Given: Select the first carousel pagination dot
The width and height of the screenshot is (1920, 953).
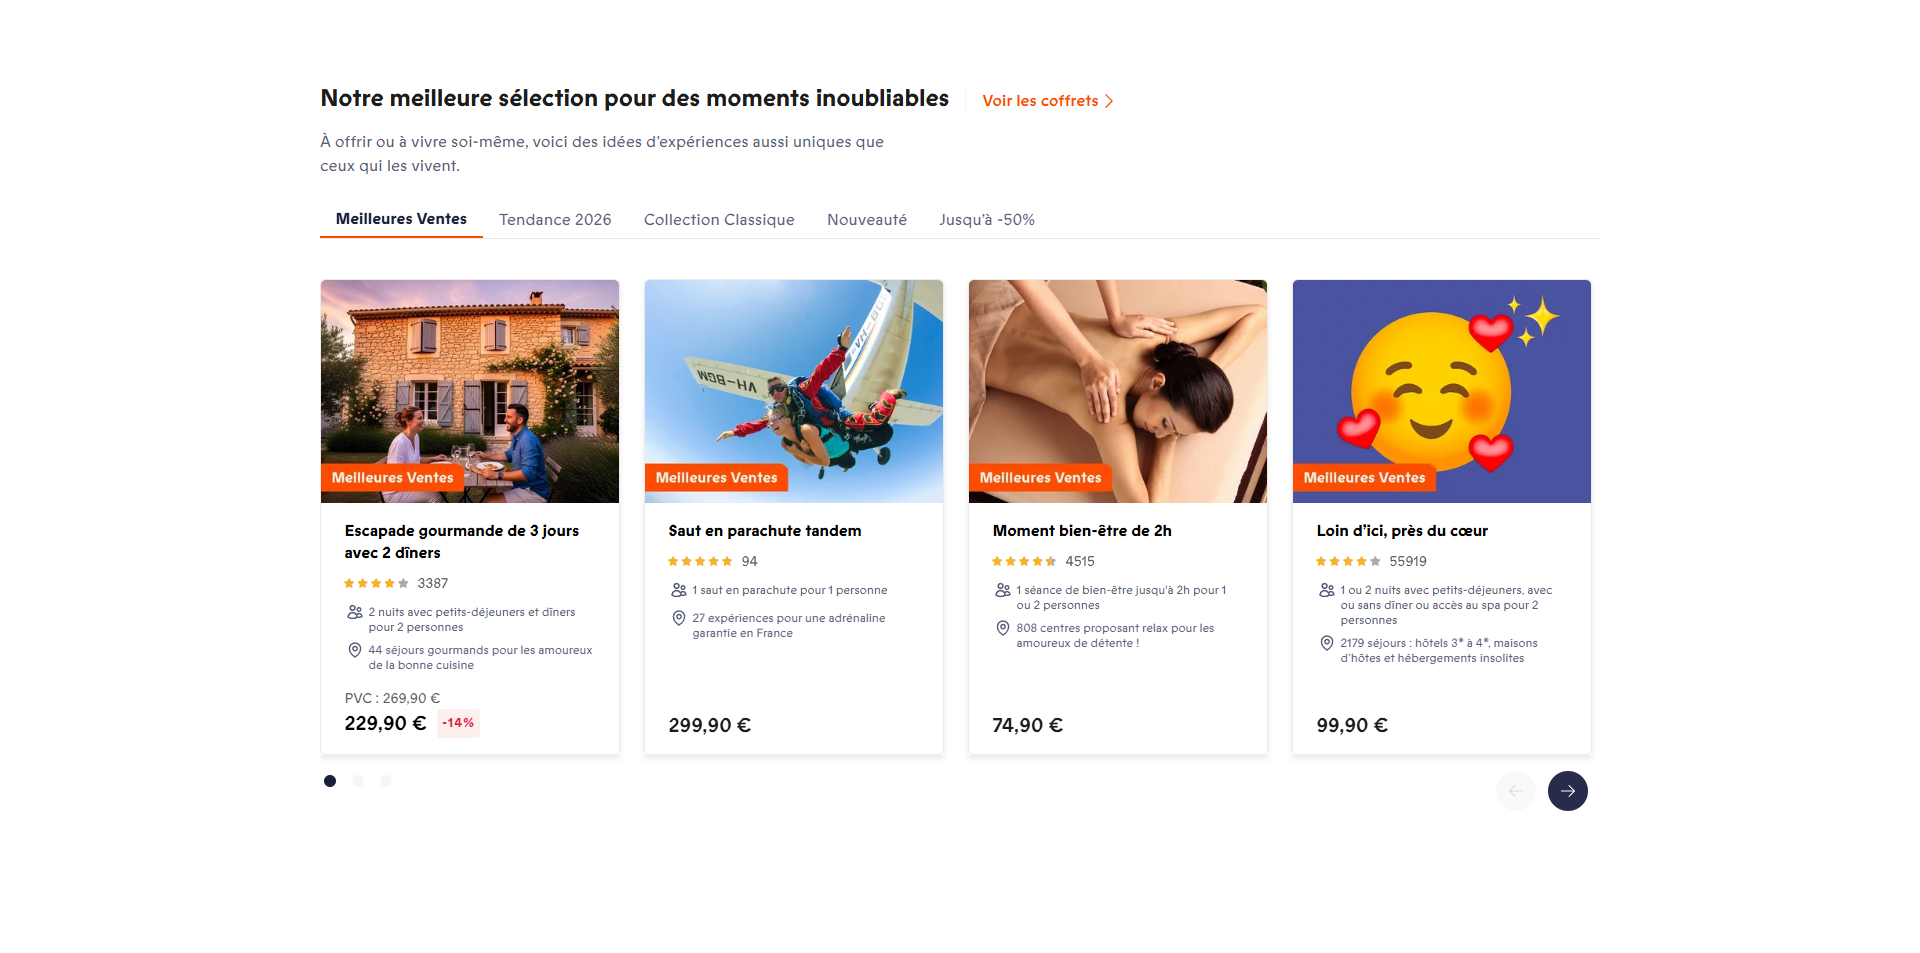Looking at the screenshot, I should (330, 781).
